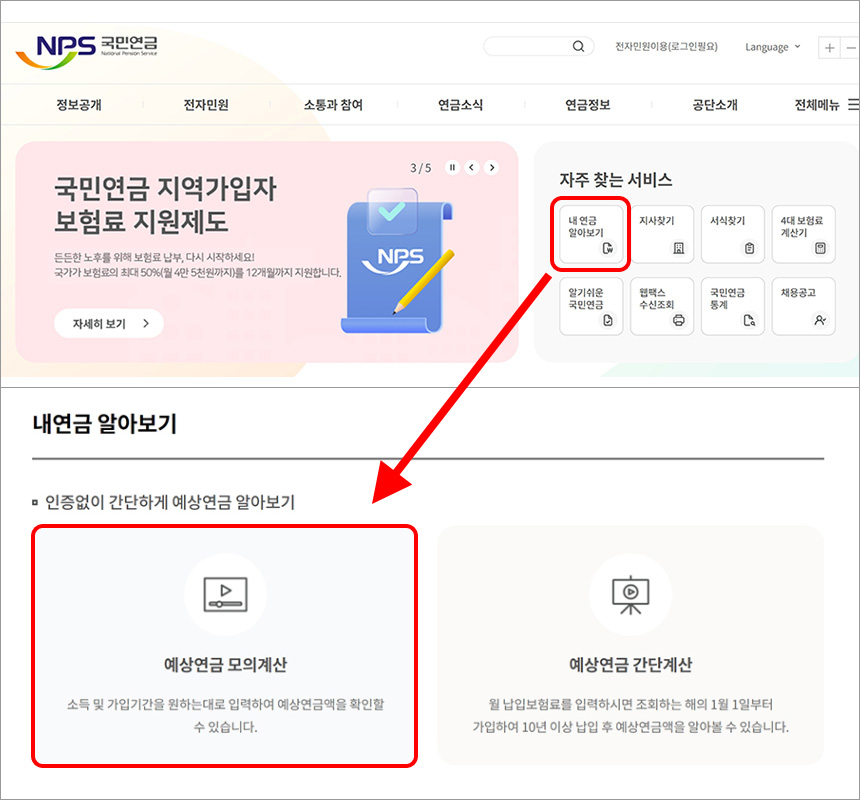Image resolution: width=860 pixels, height=800 pixels.
Task: Click the 자세히 보기 button
Action: point(108,324)
